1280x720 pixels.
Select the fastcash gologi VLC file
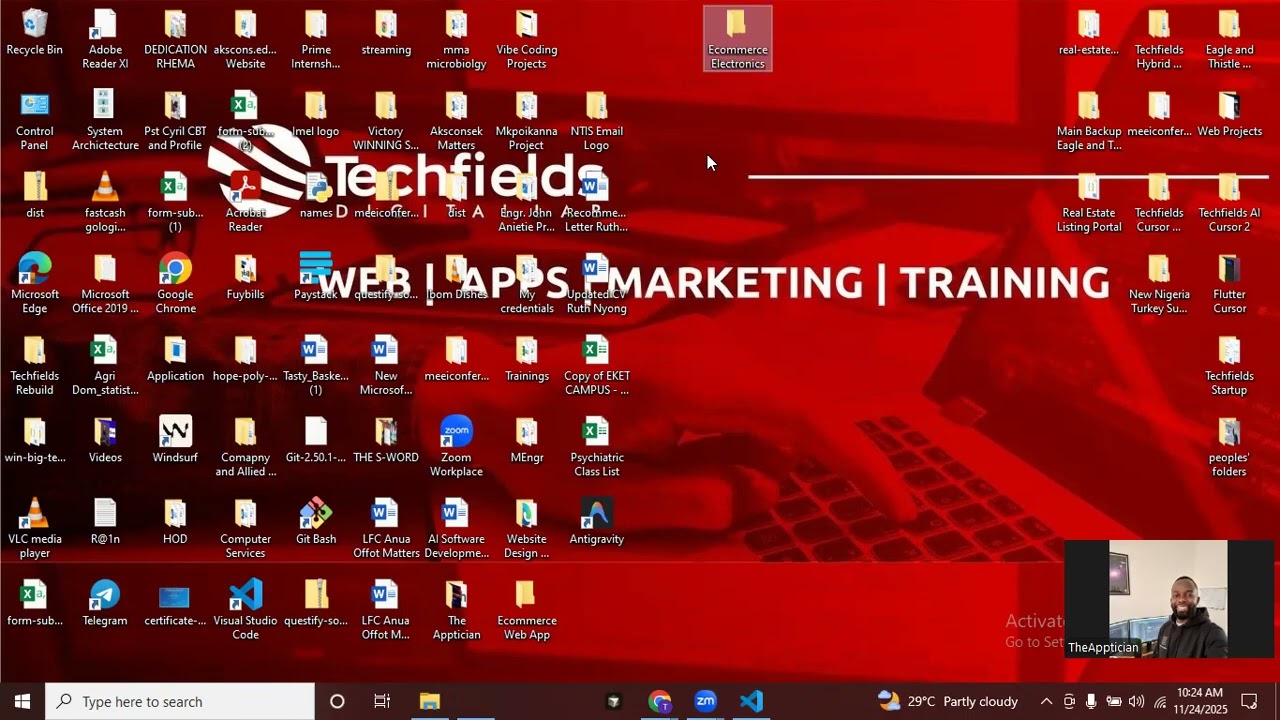click(x=105, y=203)
